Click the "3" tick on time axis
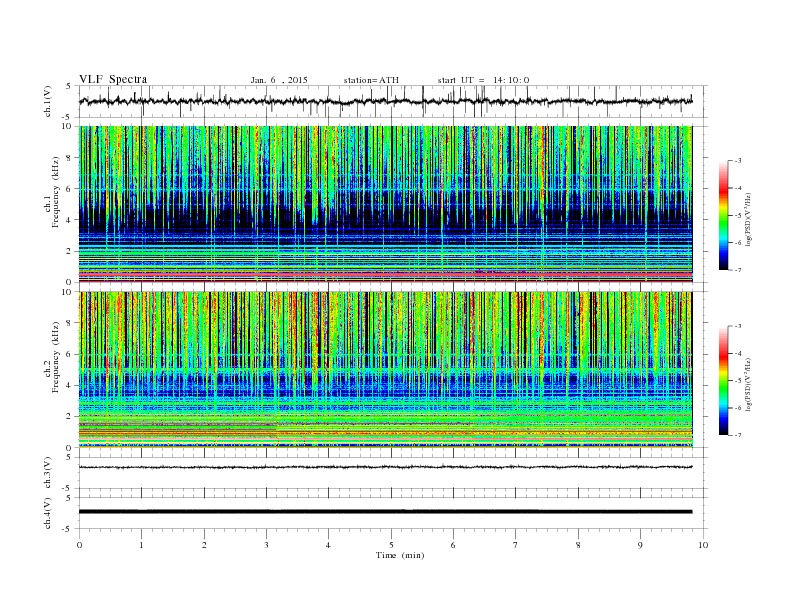This screenshot has width=792, height=612. point(267,545)
